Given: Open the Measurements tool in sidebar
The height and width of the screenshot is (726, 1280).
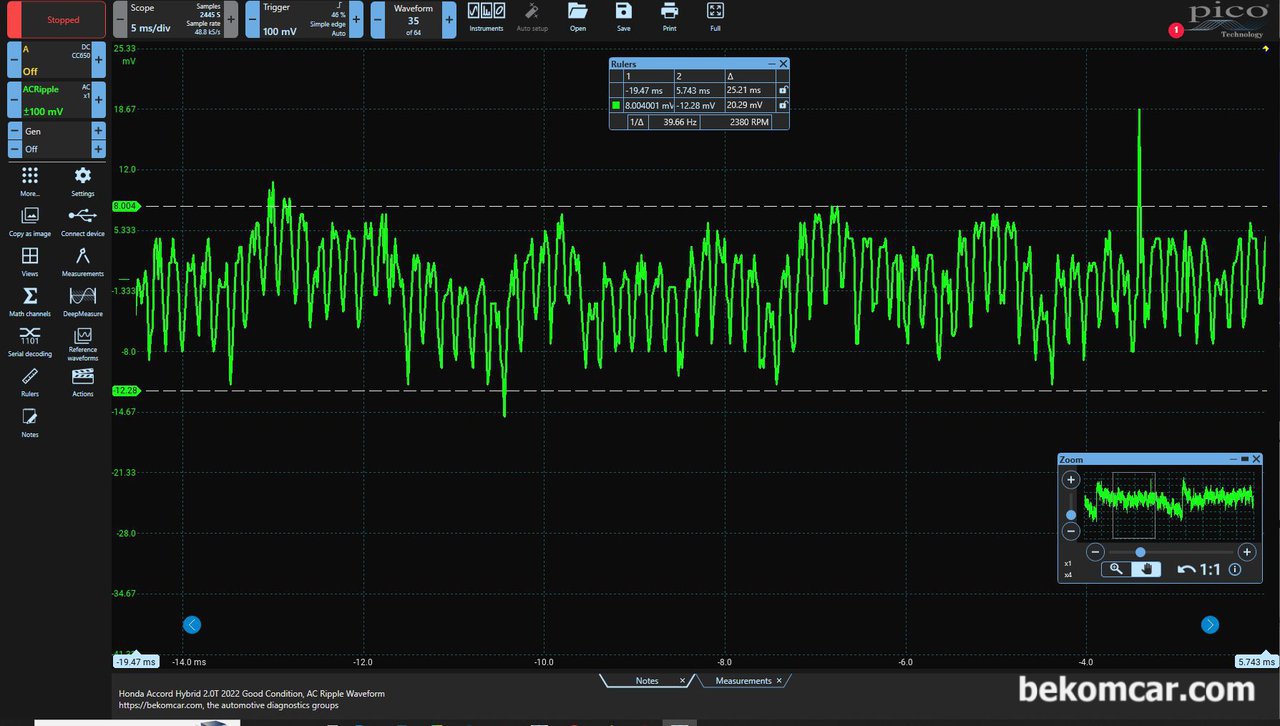Looking at the screenshot, I should [x=83, y=261].
